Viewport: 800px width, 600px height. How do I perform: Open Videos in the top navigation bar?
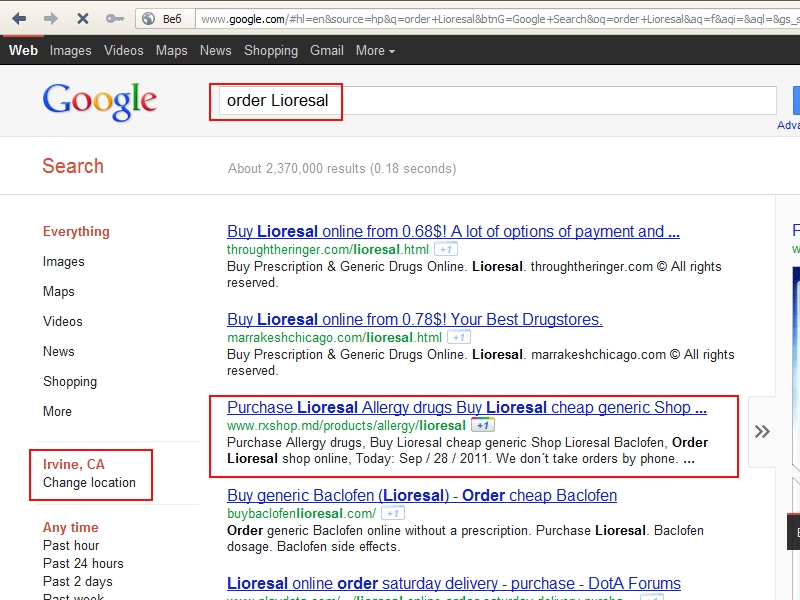pos(123,51)
